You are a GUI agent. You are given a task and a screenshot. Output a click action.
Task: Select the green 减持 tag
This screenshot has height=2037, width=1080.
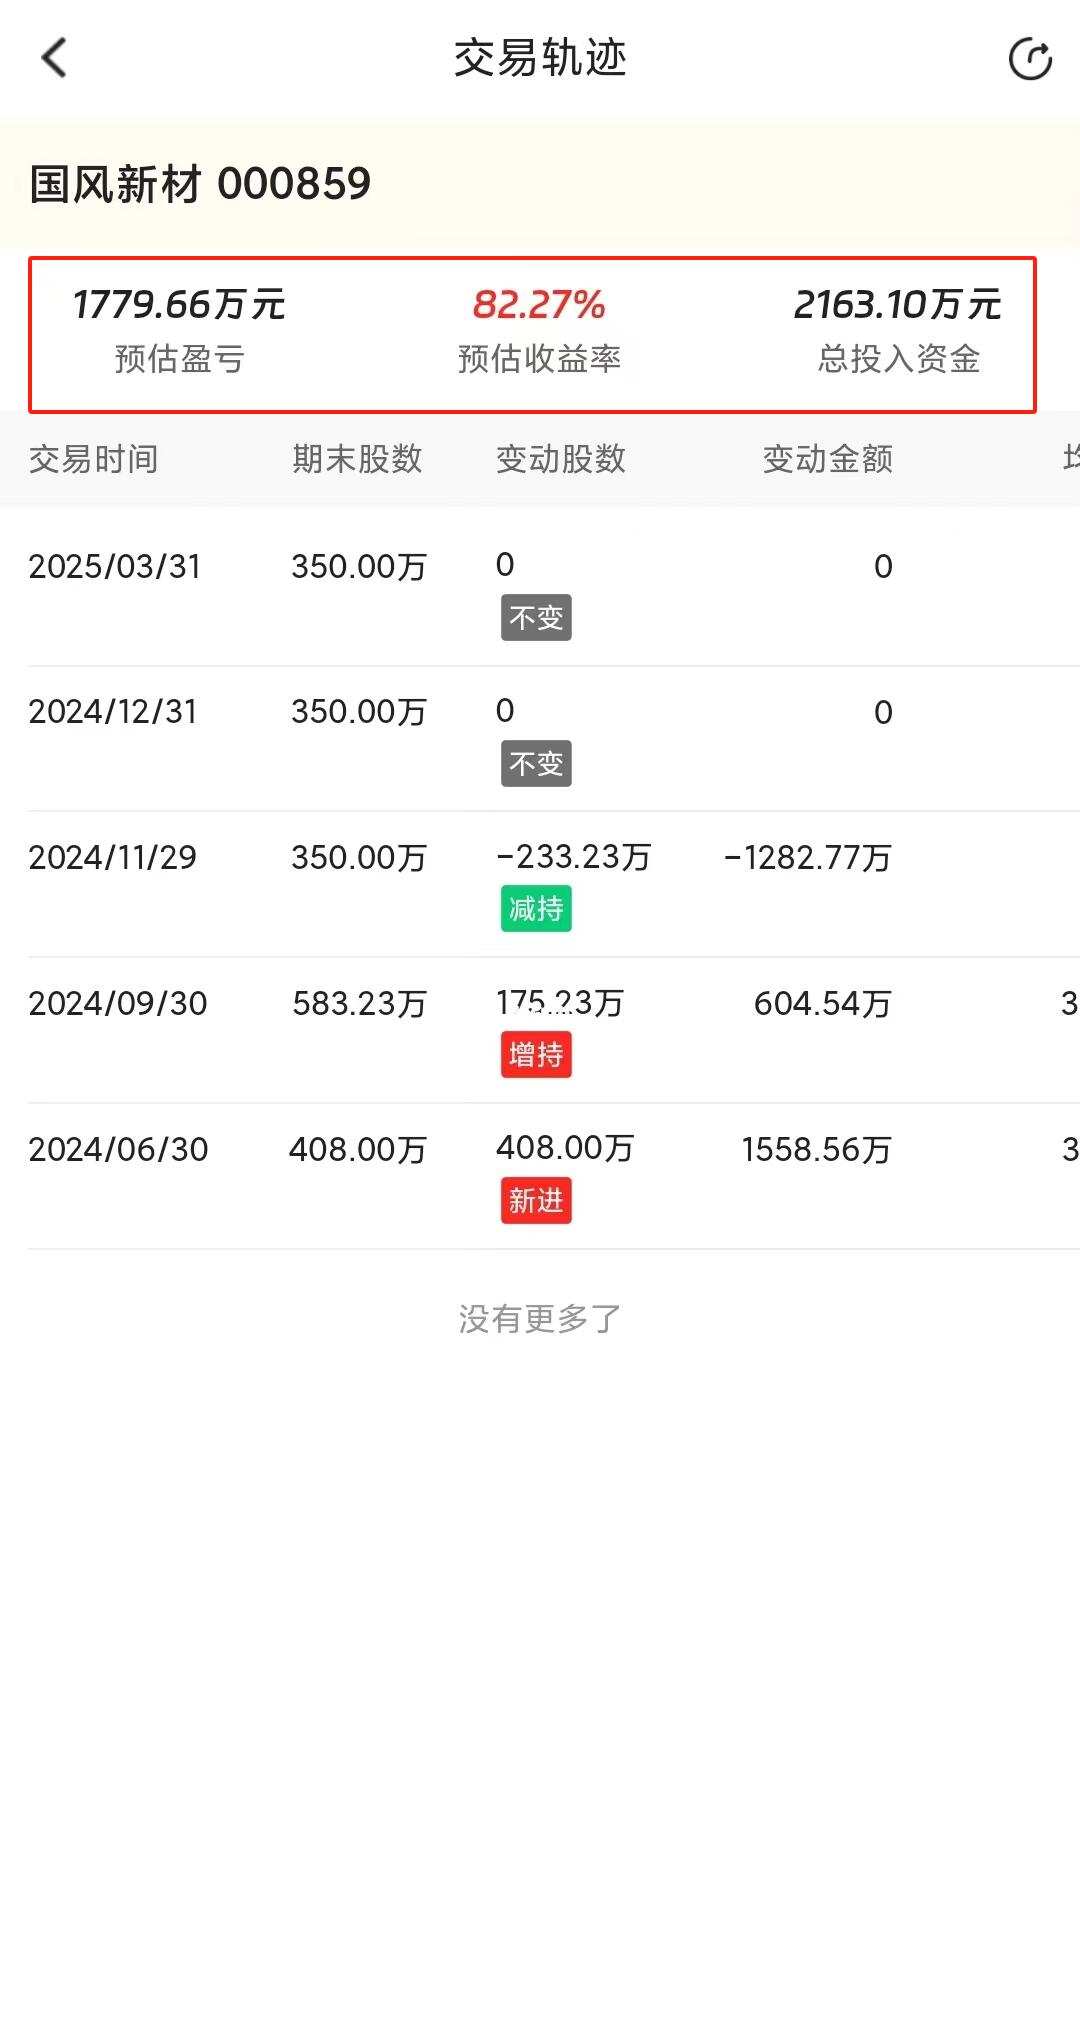536,909
